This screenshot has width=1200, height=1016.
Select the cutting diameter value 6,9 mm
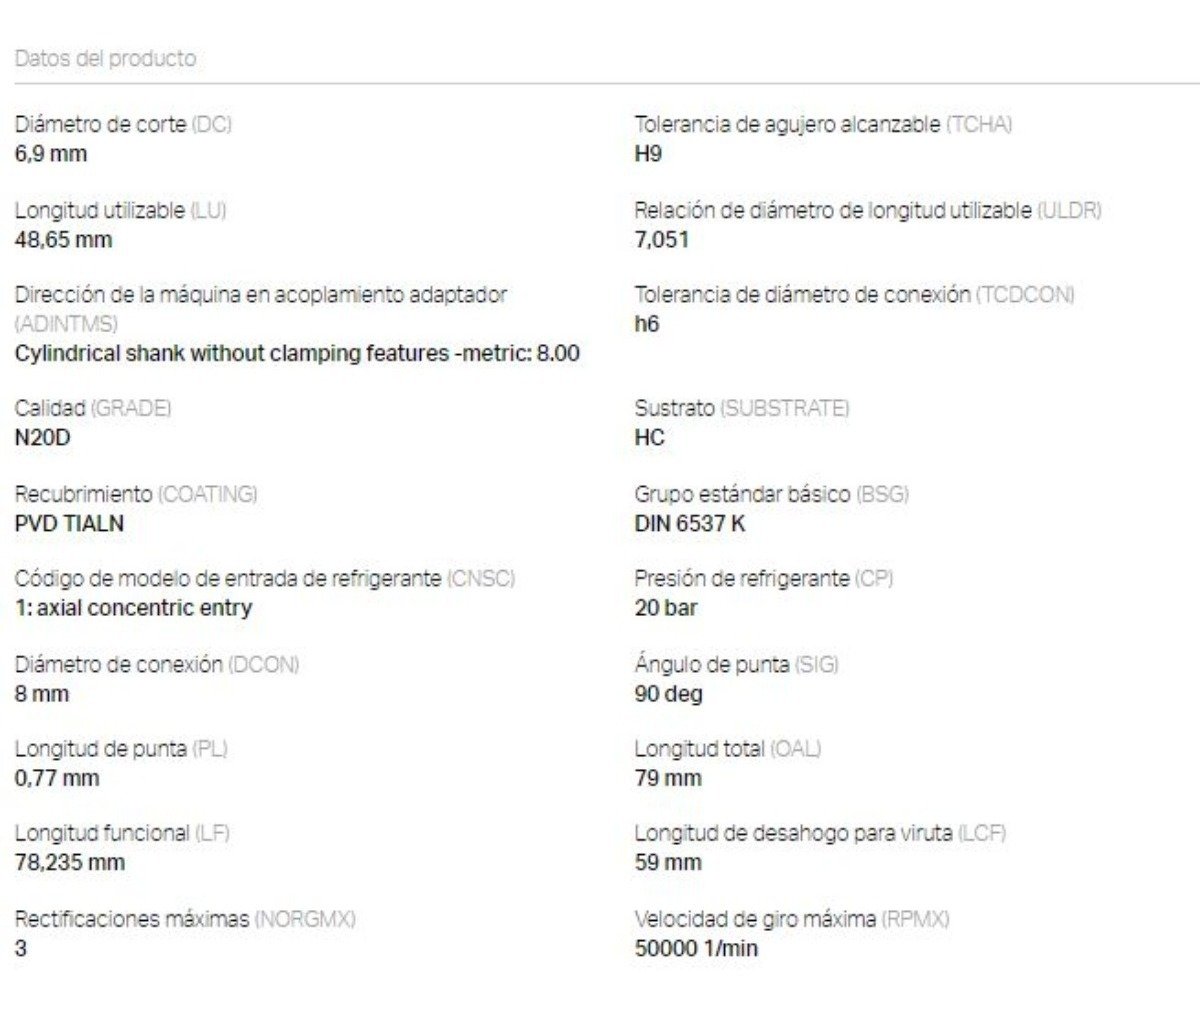51,154
